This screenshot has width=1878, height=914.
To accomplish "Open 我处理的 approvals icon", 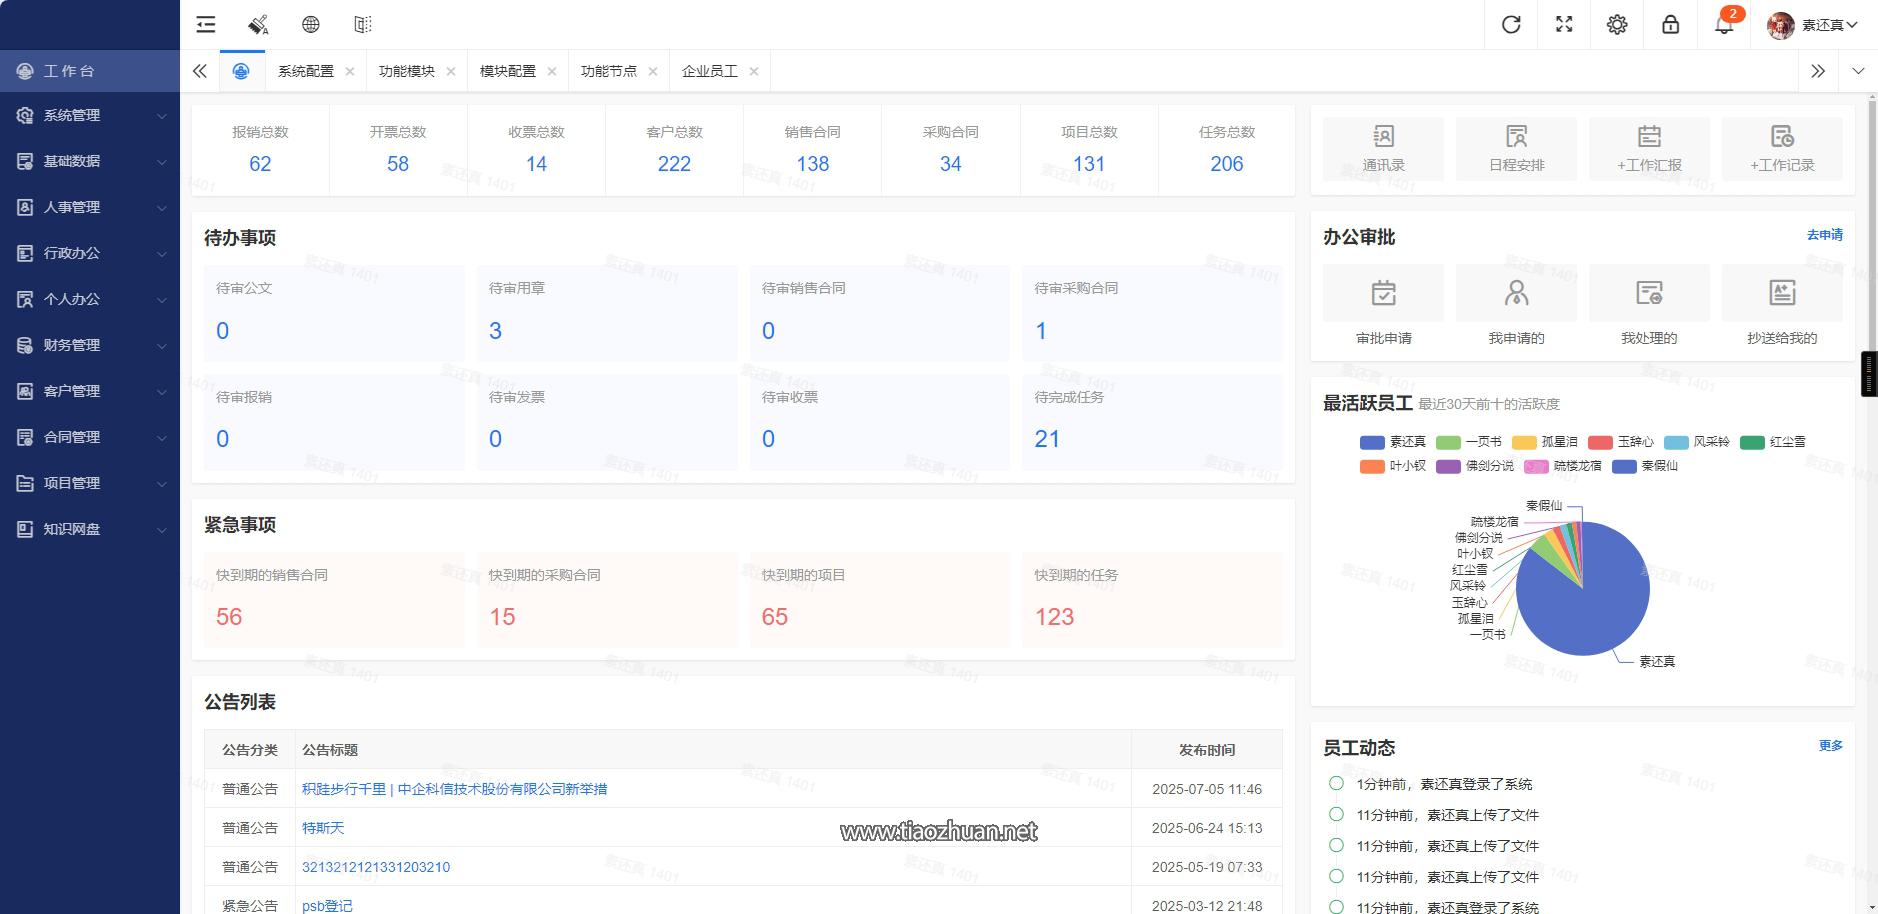I will click(1649, 293).
